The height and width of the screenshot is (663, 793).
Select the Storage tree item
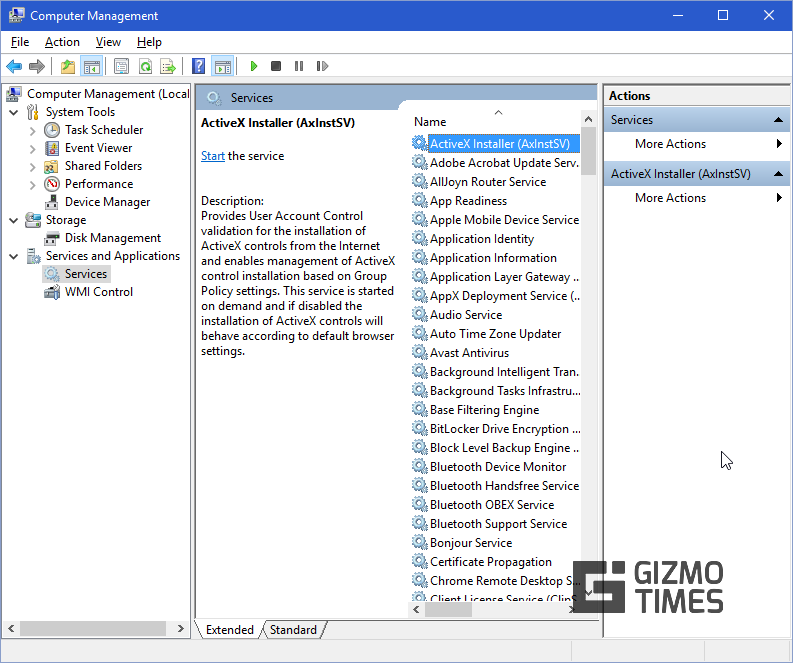click(66, 220)
